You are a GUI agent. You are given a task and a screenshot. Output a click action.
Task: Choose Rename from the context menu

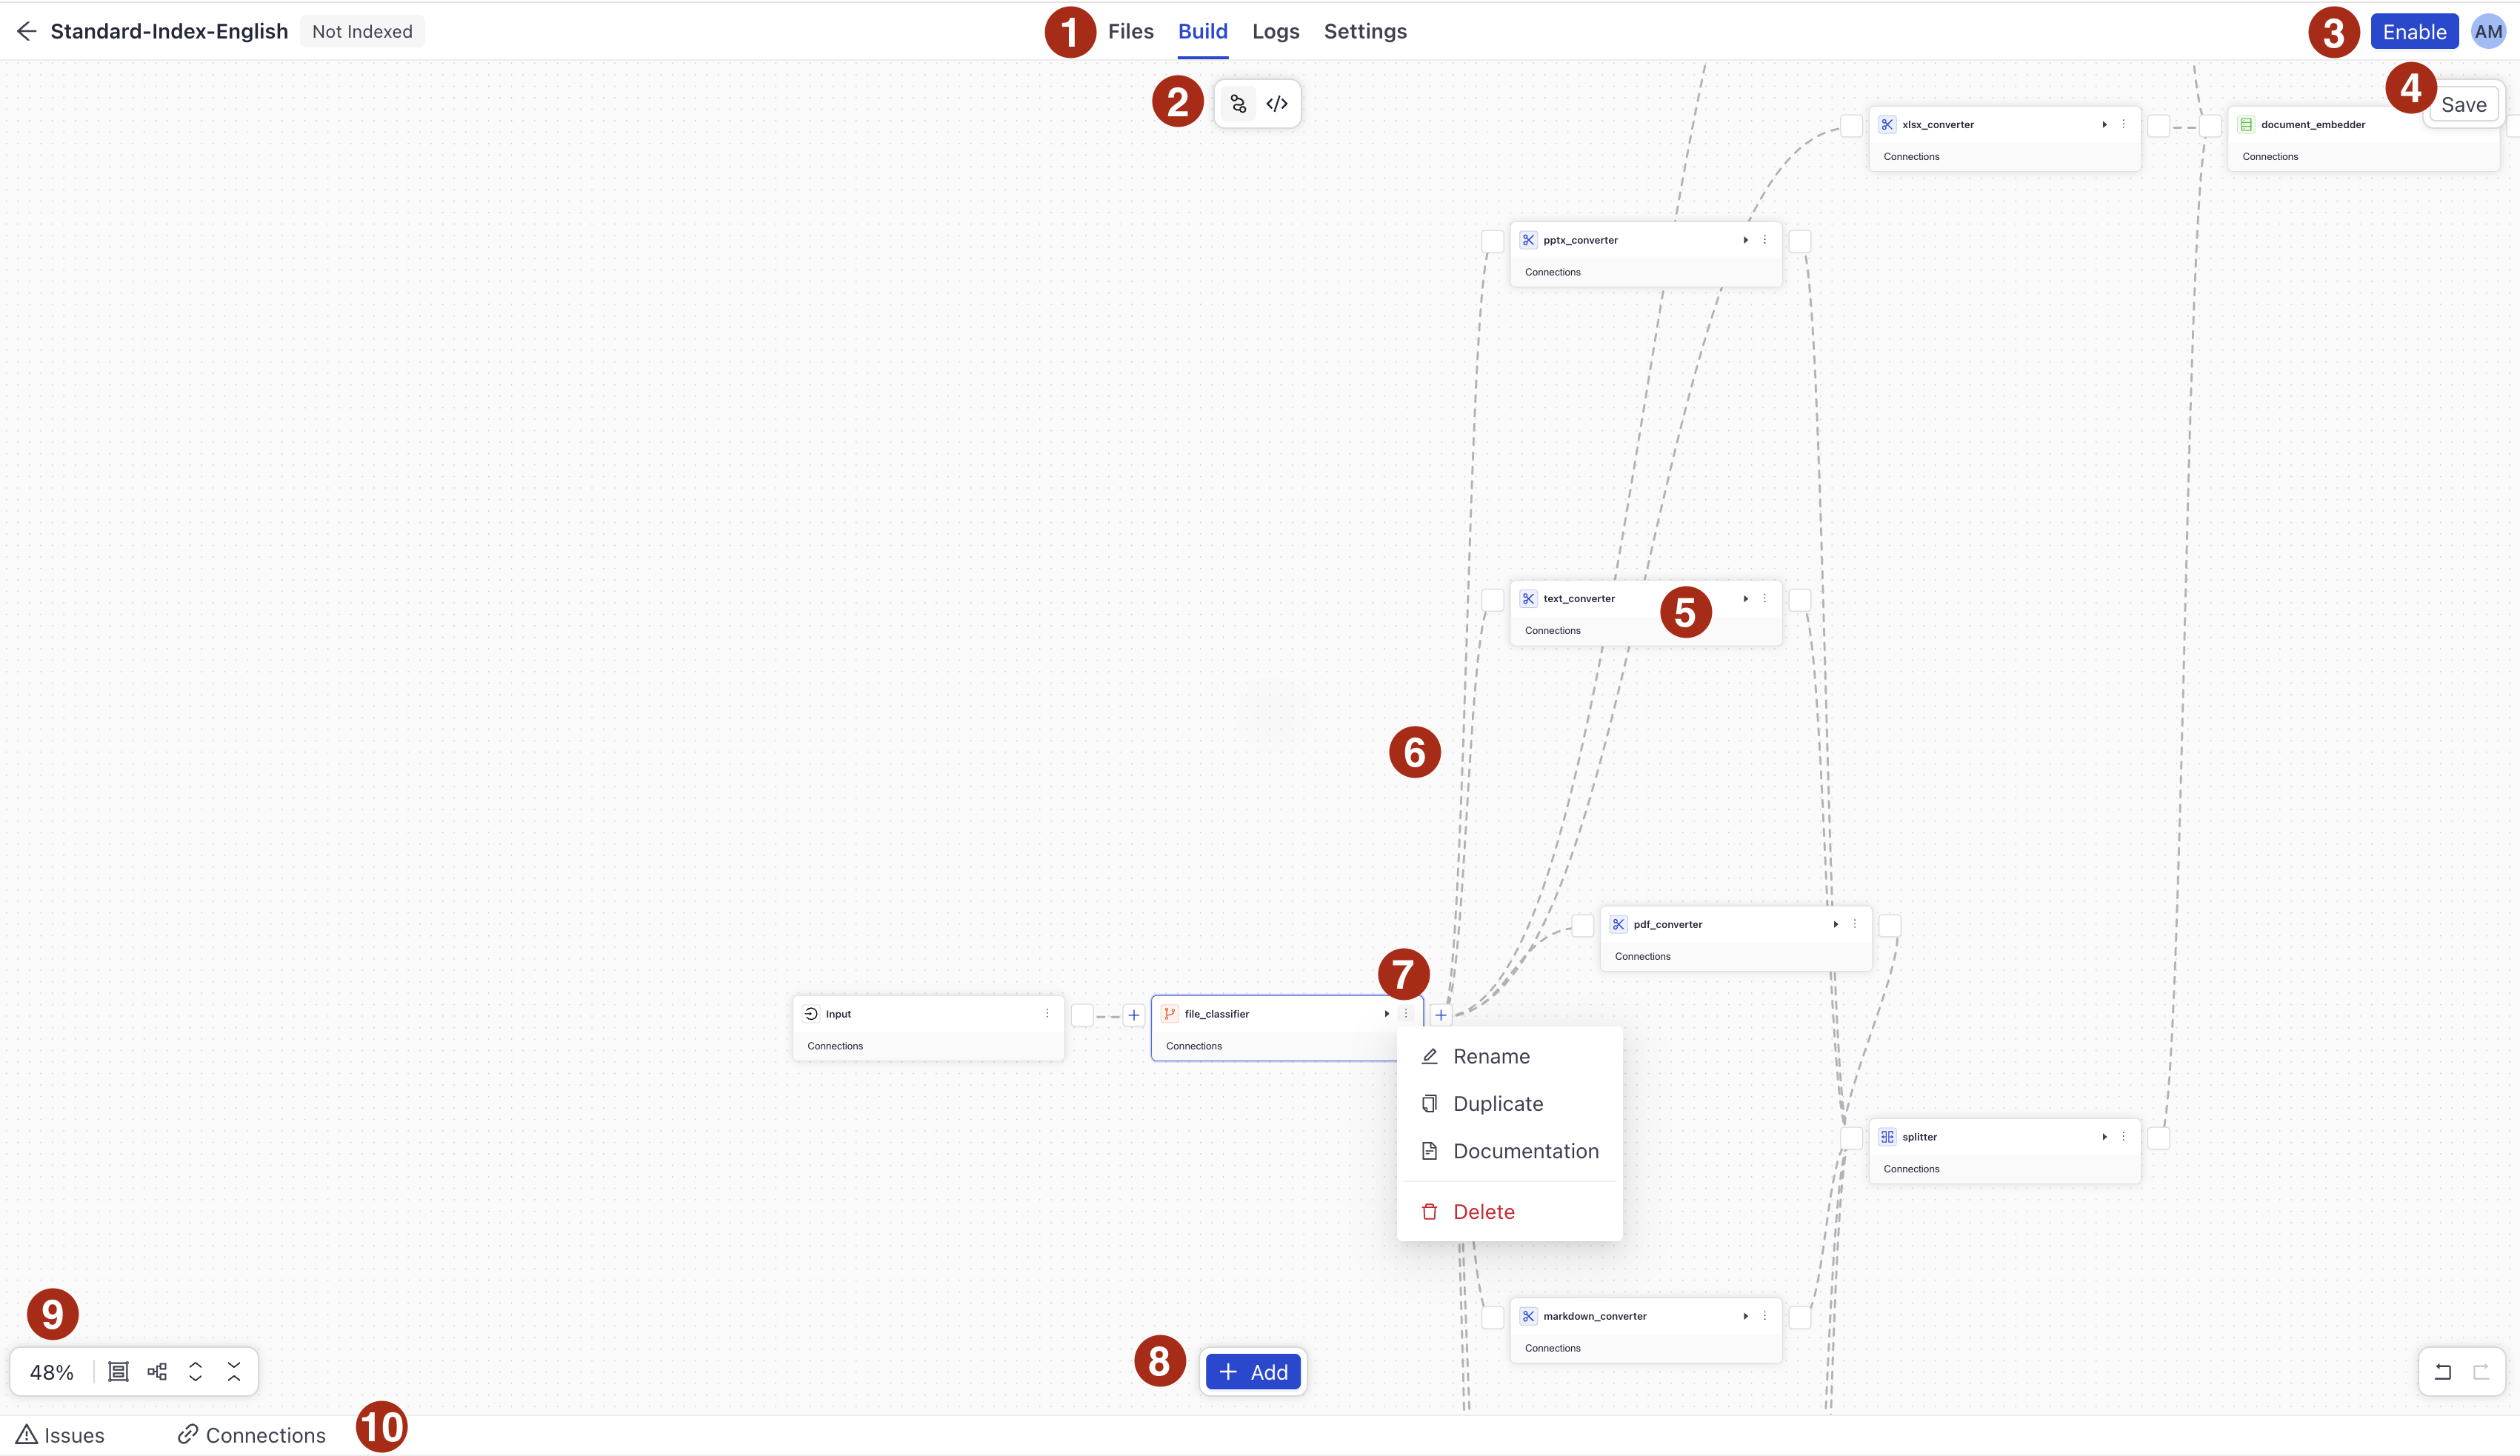point(1510,1057)
